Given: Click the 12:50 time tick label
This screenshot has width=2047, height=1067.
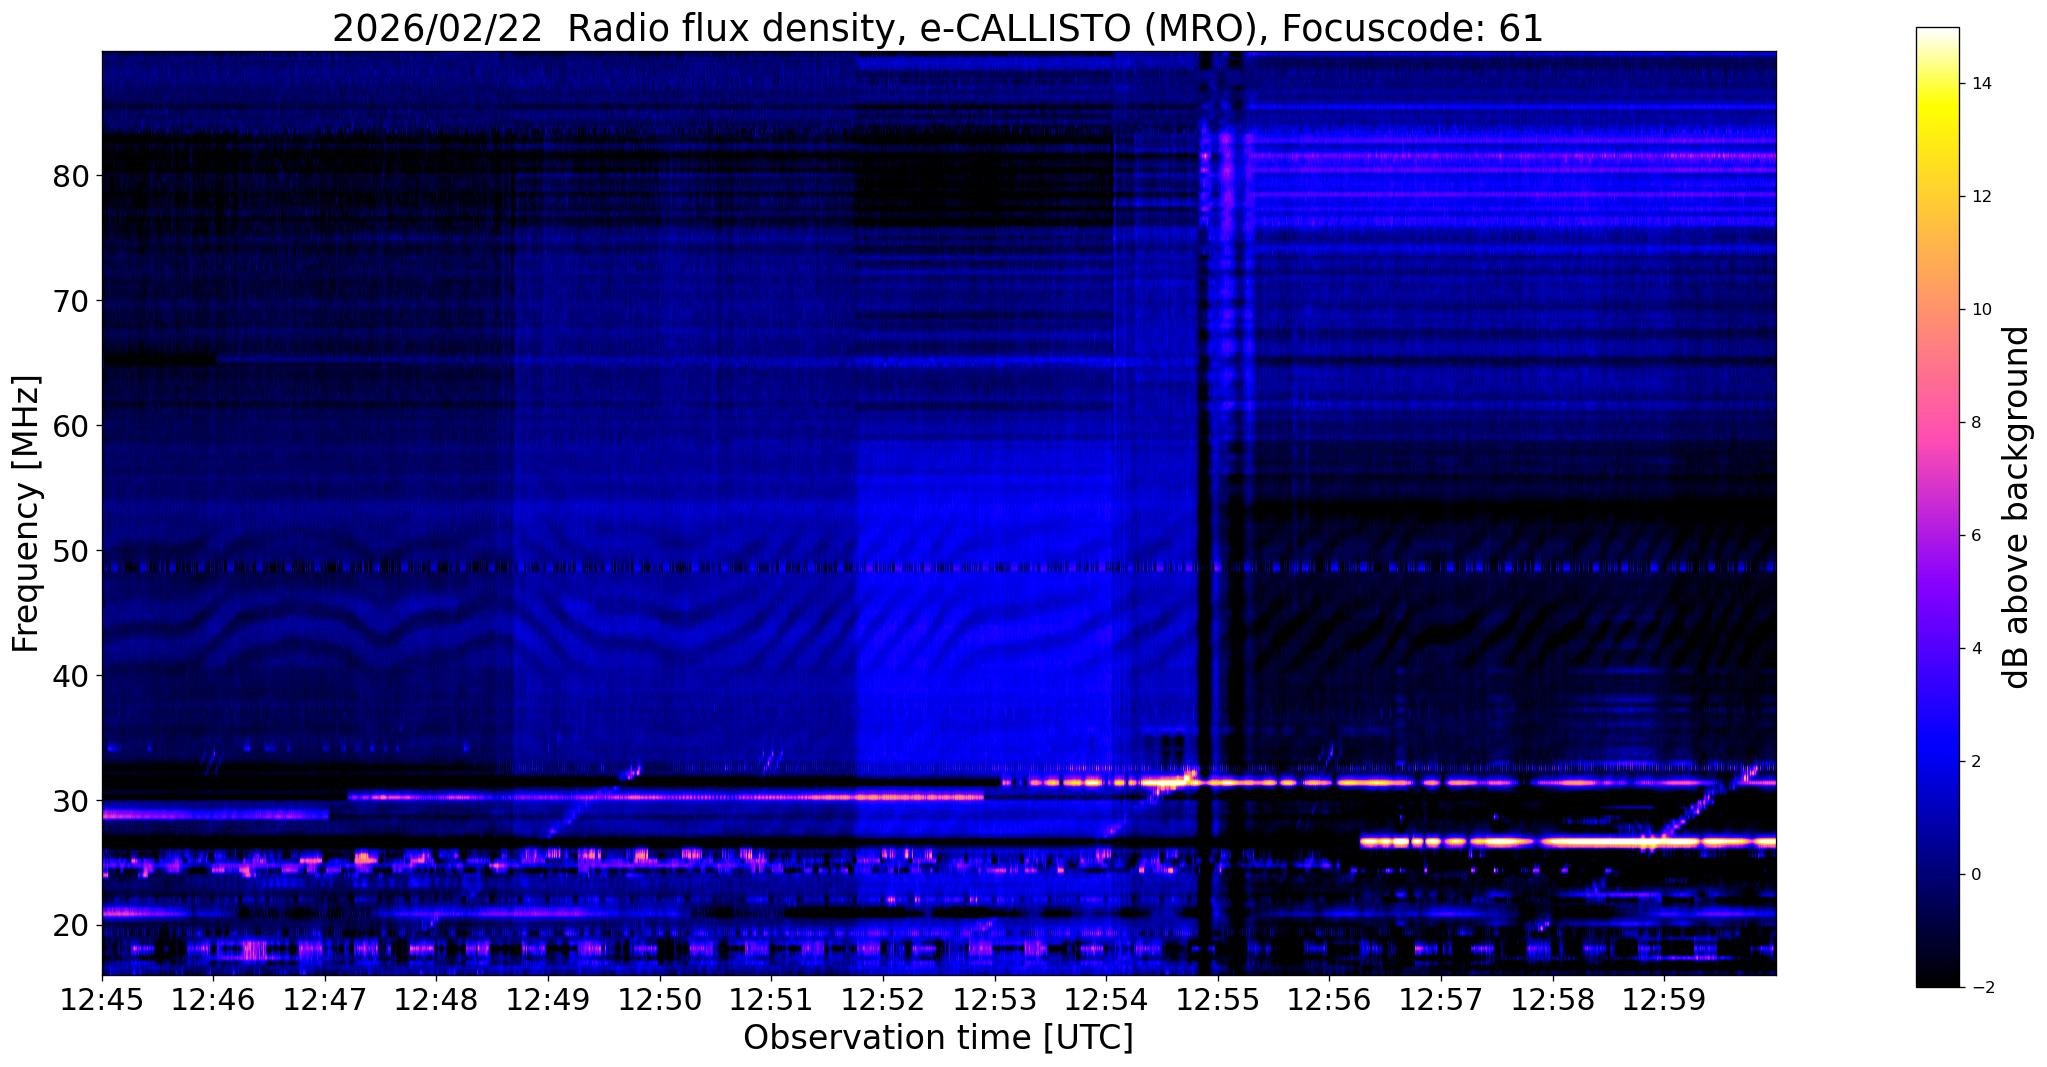Looking at the screenshot, I should click(x=660, y=1000).
